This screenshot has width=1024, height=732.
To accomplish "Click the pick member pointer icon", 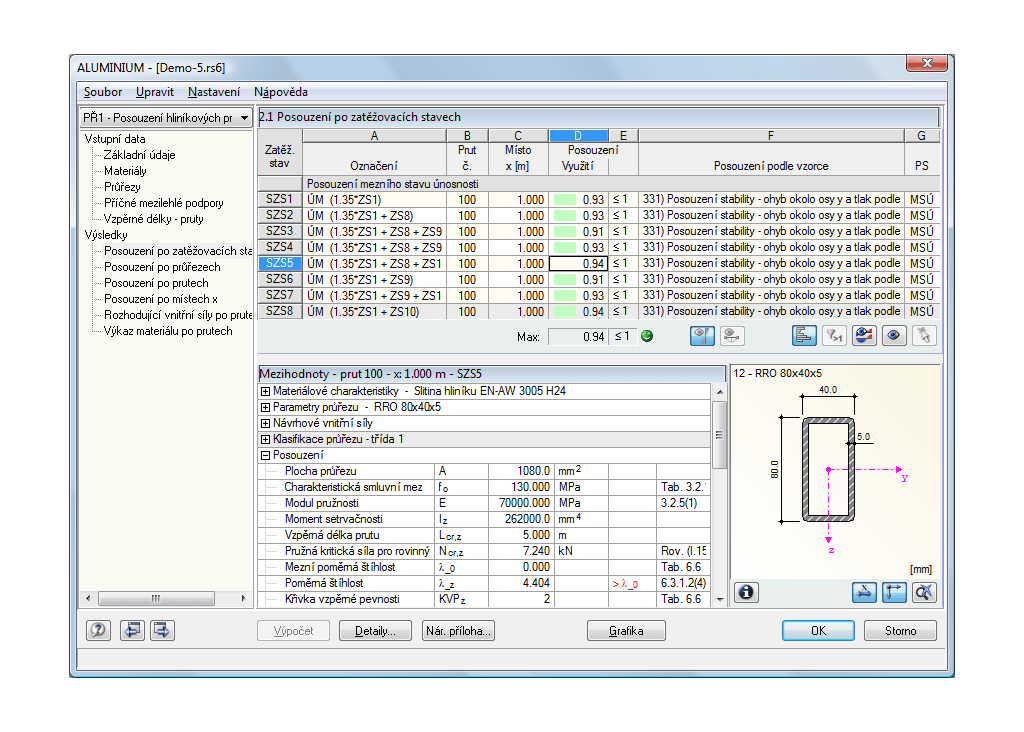I will tap(925, 336).
